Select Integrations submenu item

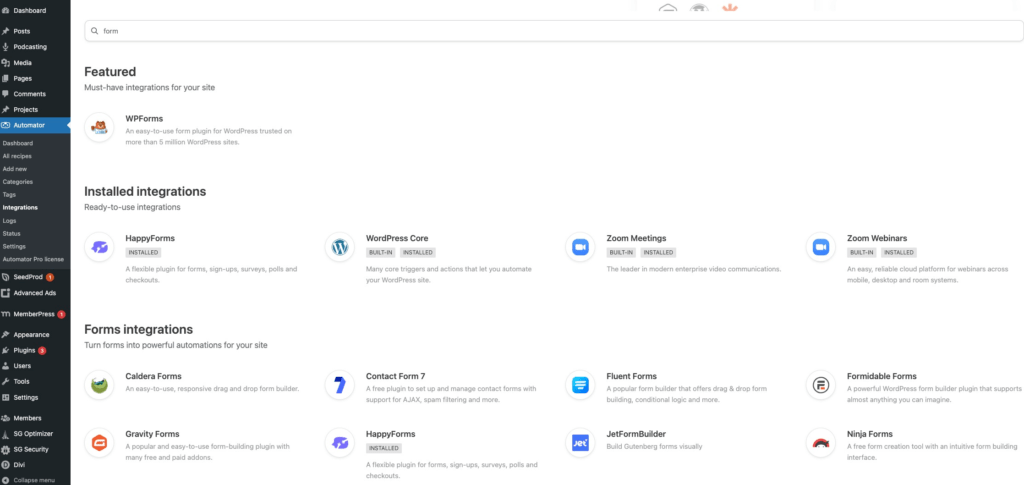[20, 208]
